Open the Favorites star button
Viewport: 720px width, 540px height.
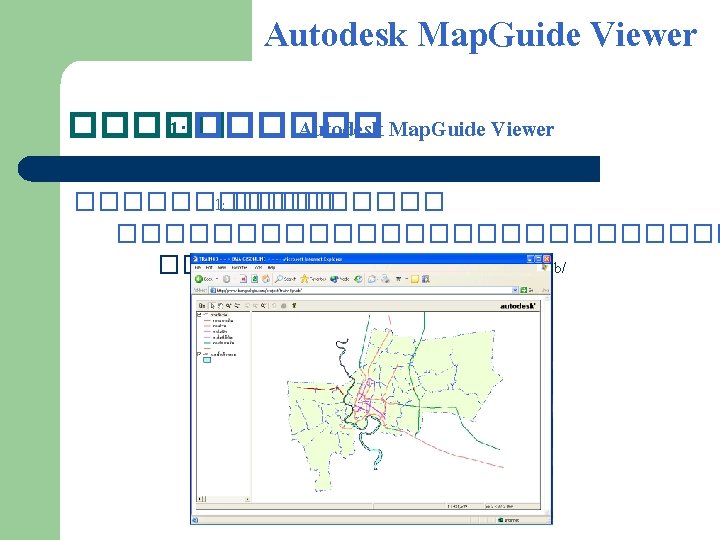point(313,279)
